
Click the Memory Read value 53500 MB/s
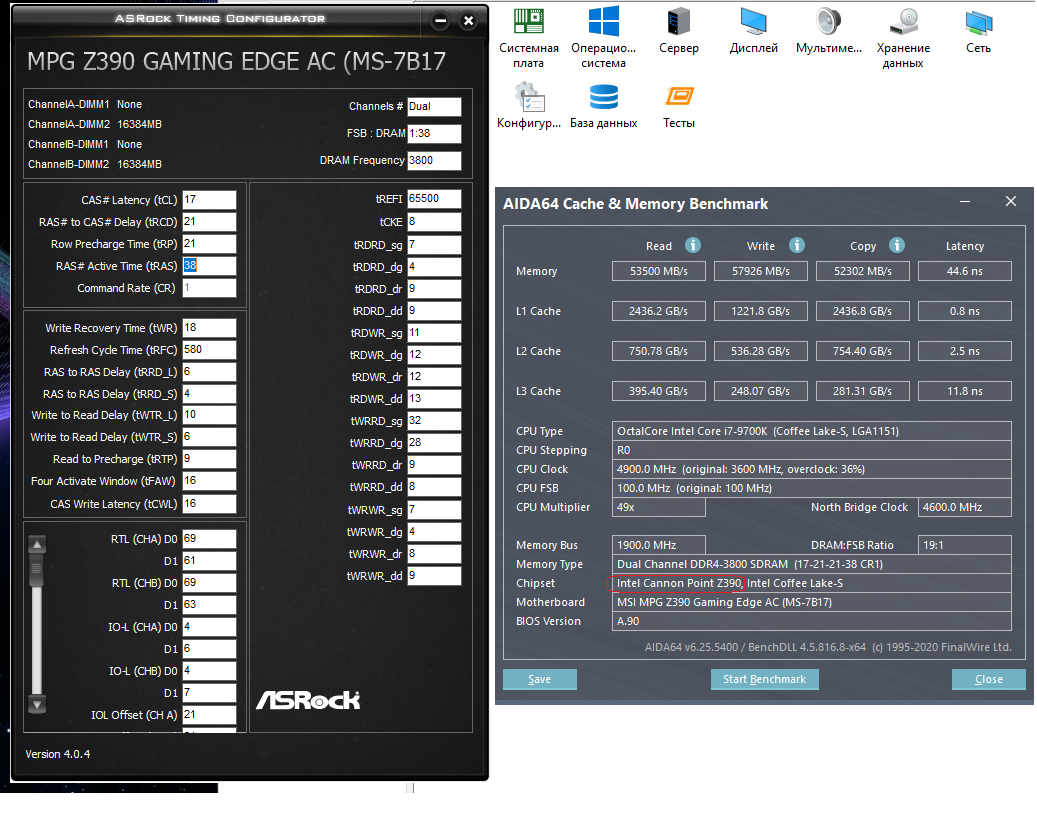coord(659,271)
